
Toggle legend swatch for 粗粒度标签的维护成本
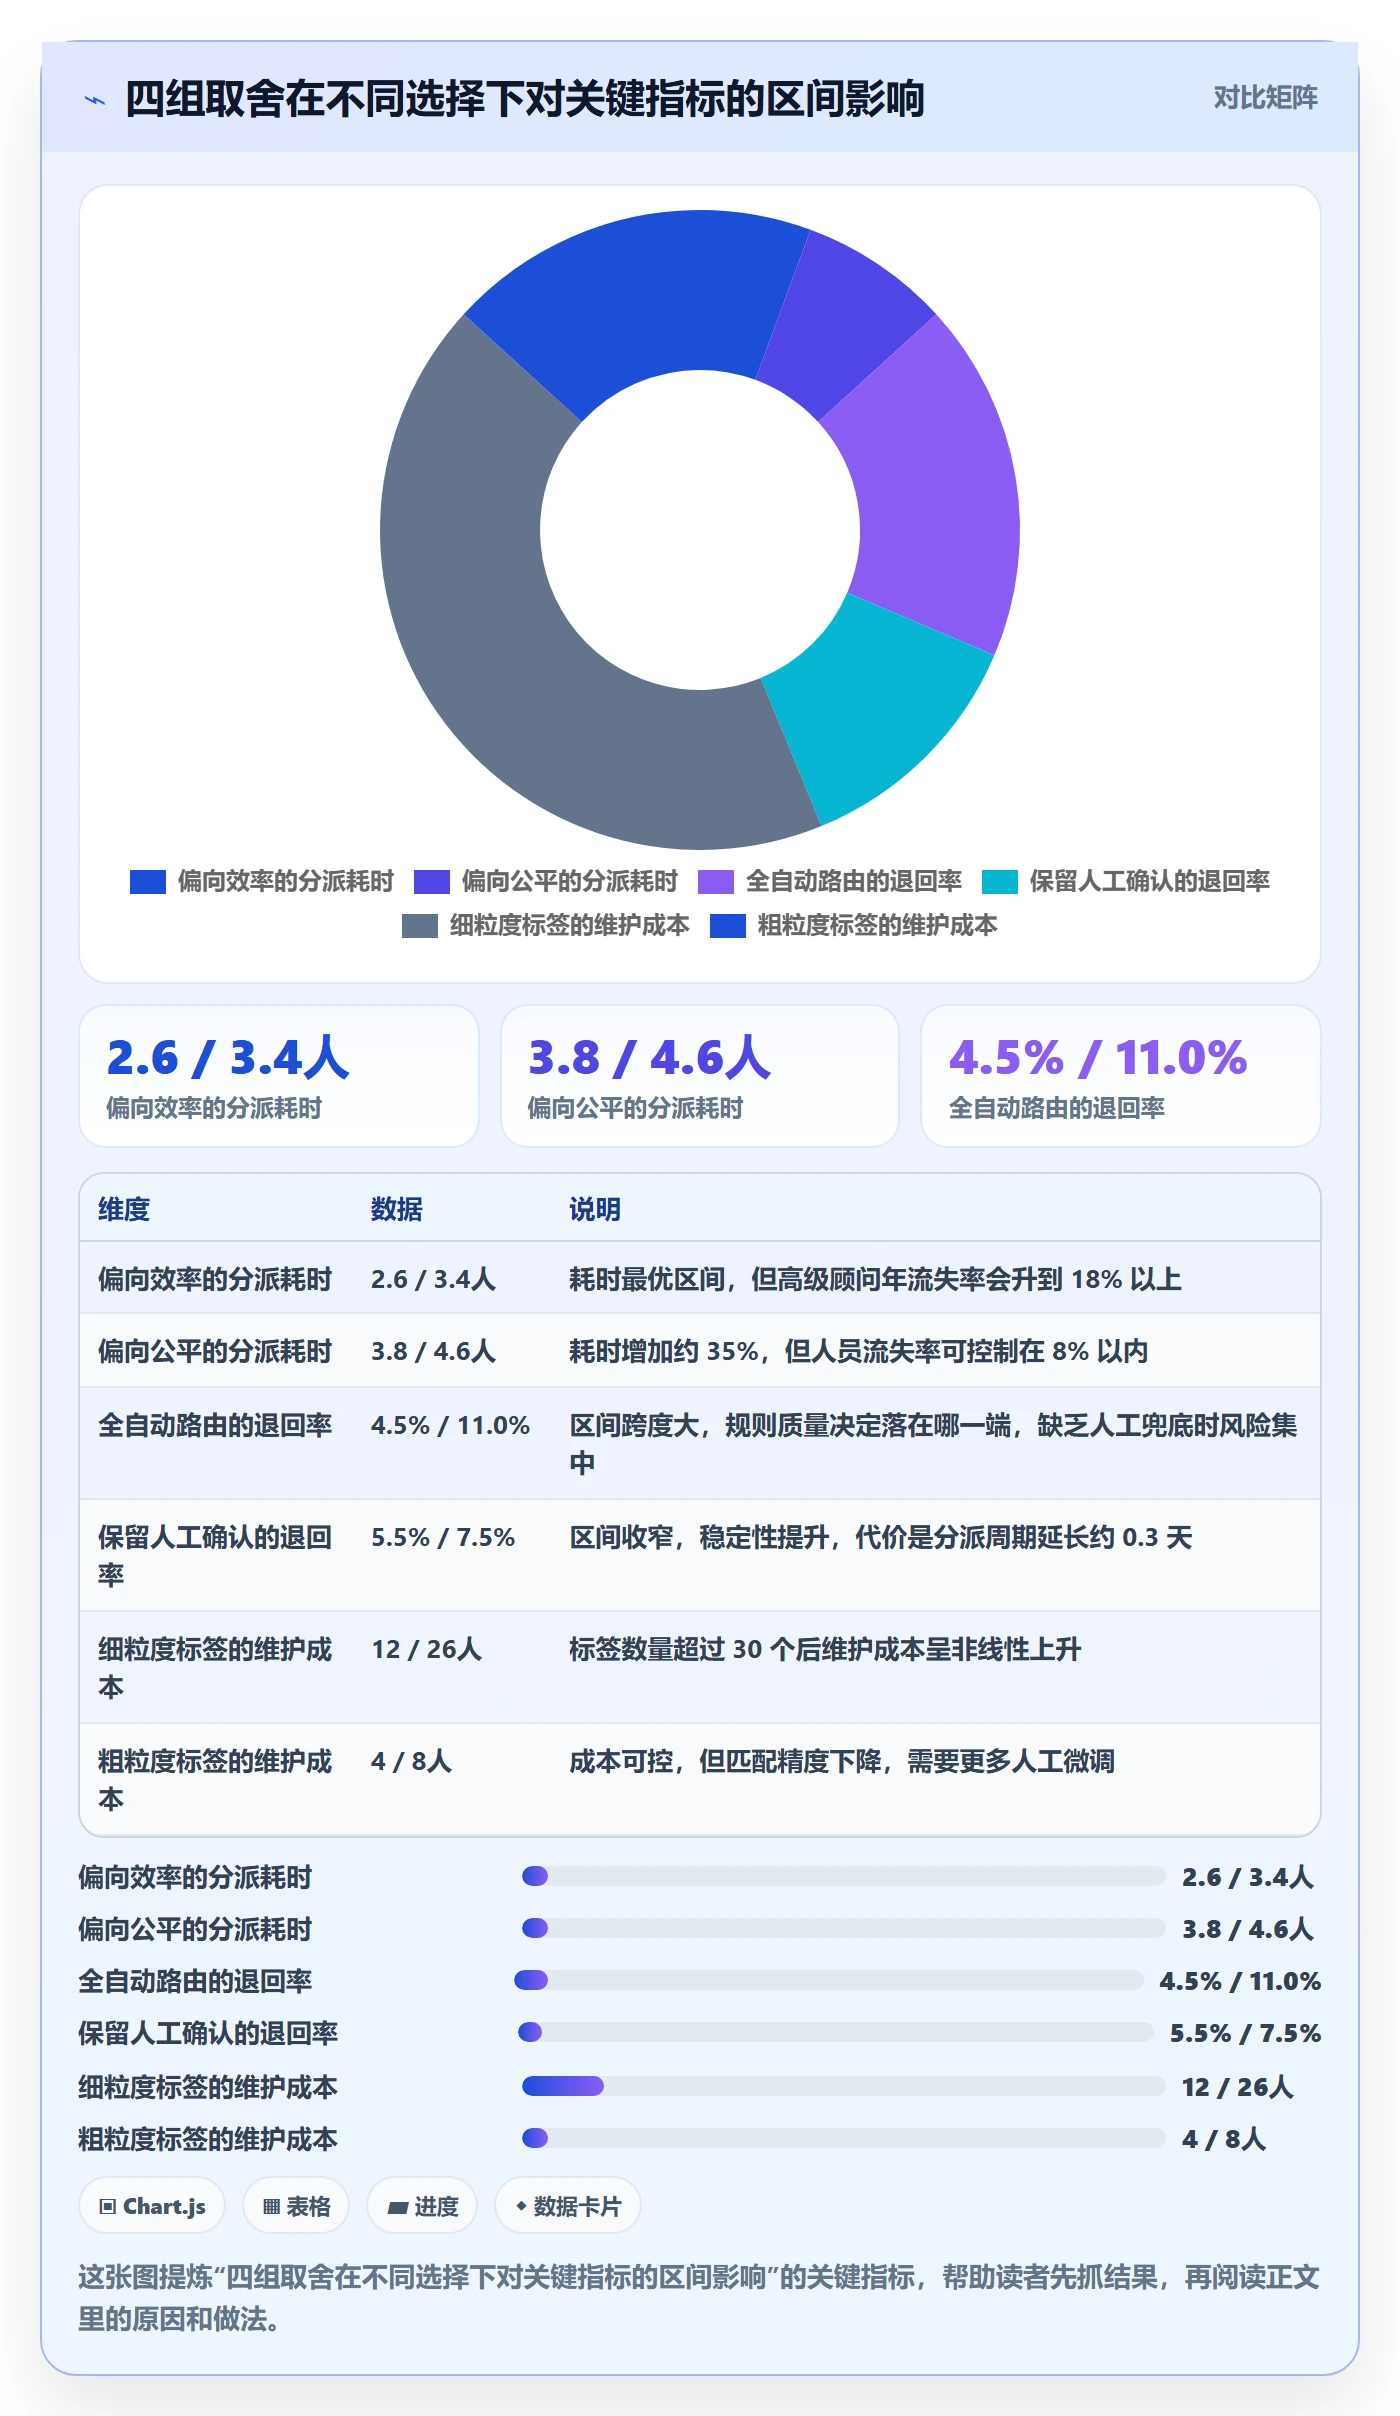pos(727,926)
